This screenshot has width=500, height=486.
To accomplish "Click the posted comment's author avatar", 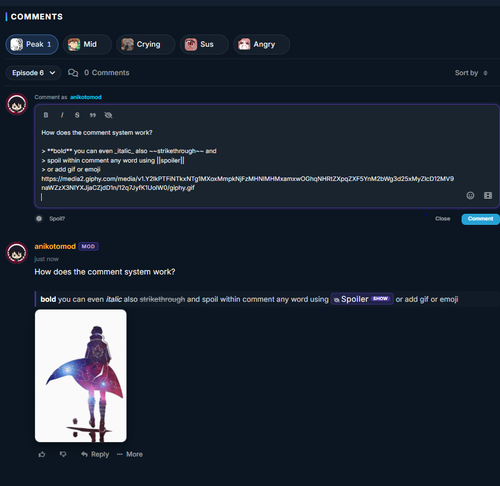I will pos(17,253).
